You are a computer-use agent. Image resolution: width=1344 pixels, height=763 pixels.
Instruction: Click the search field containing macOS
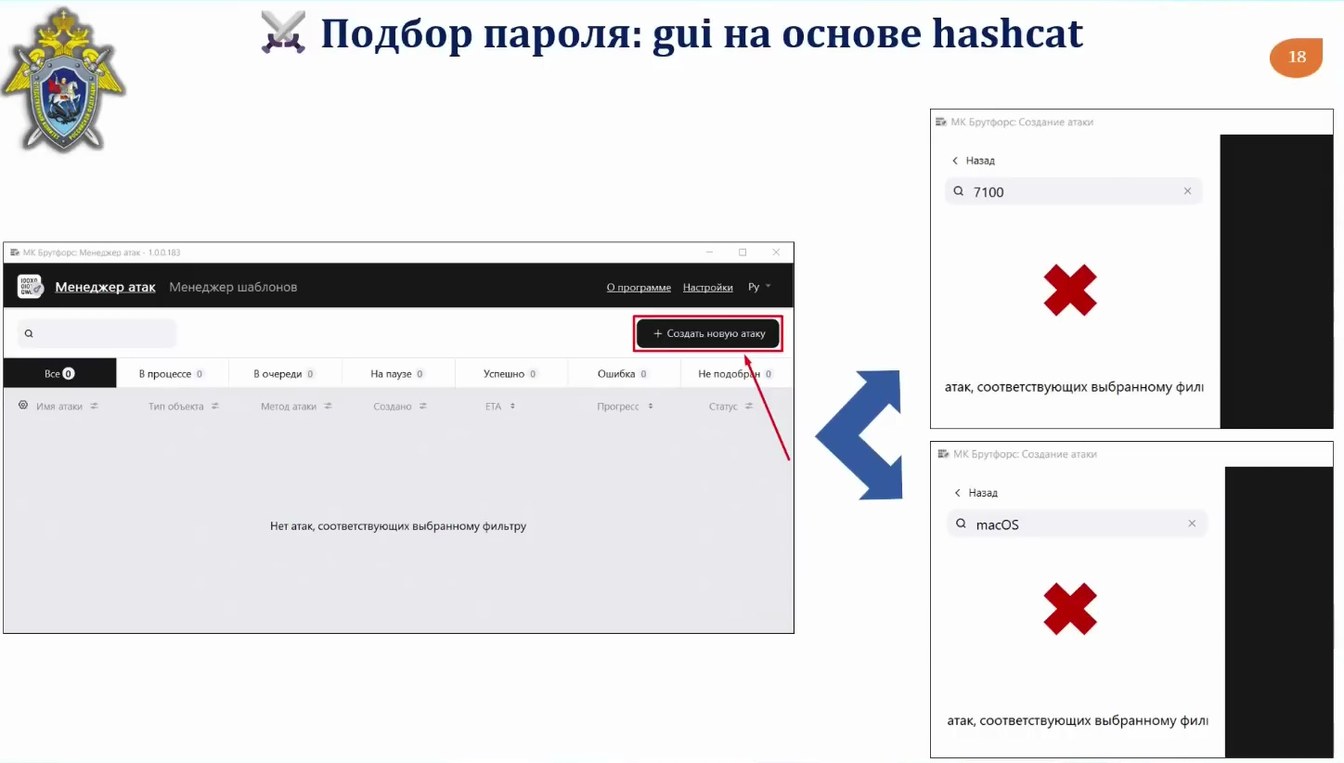[1077, 523]
